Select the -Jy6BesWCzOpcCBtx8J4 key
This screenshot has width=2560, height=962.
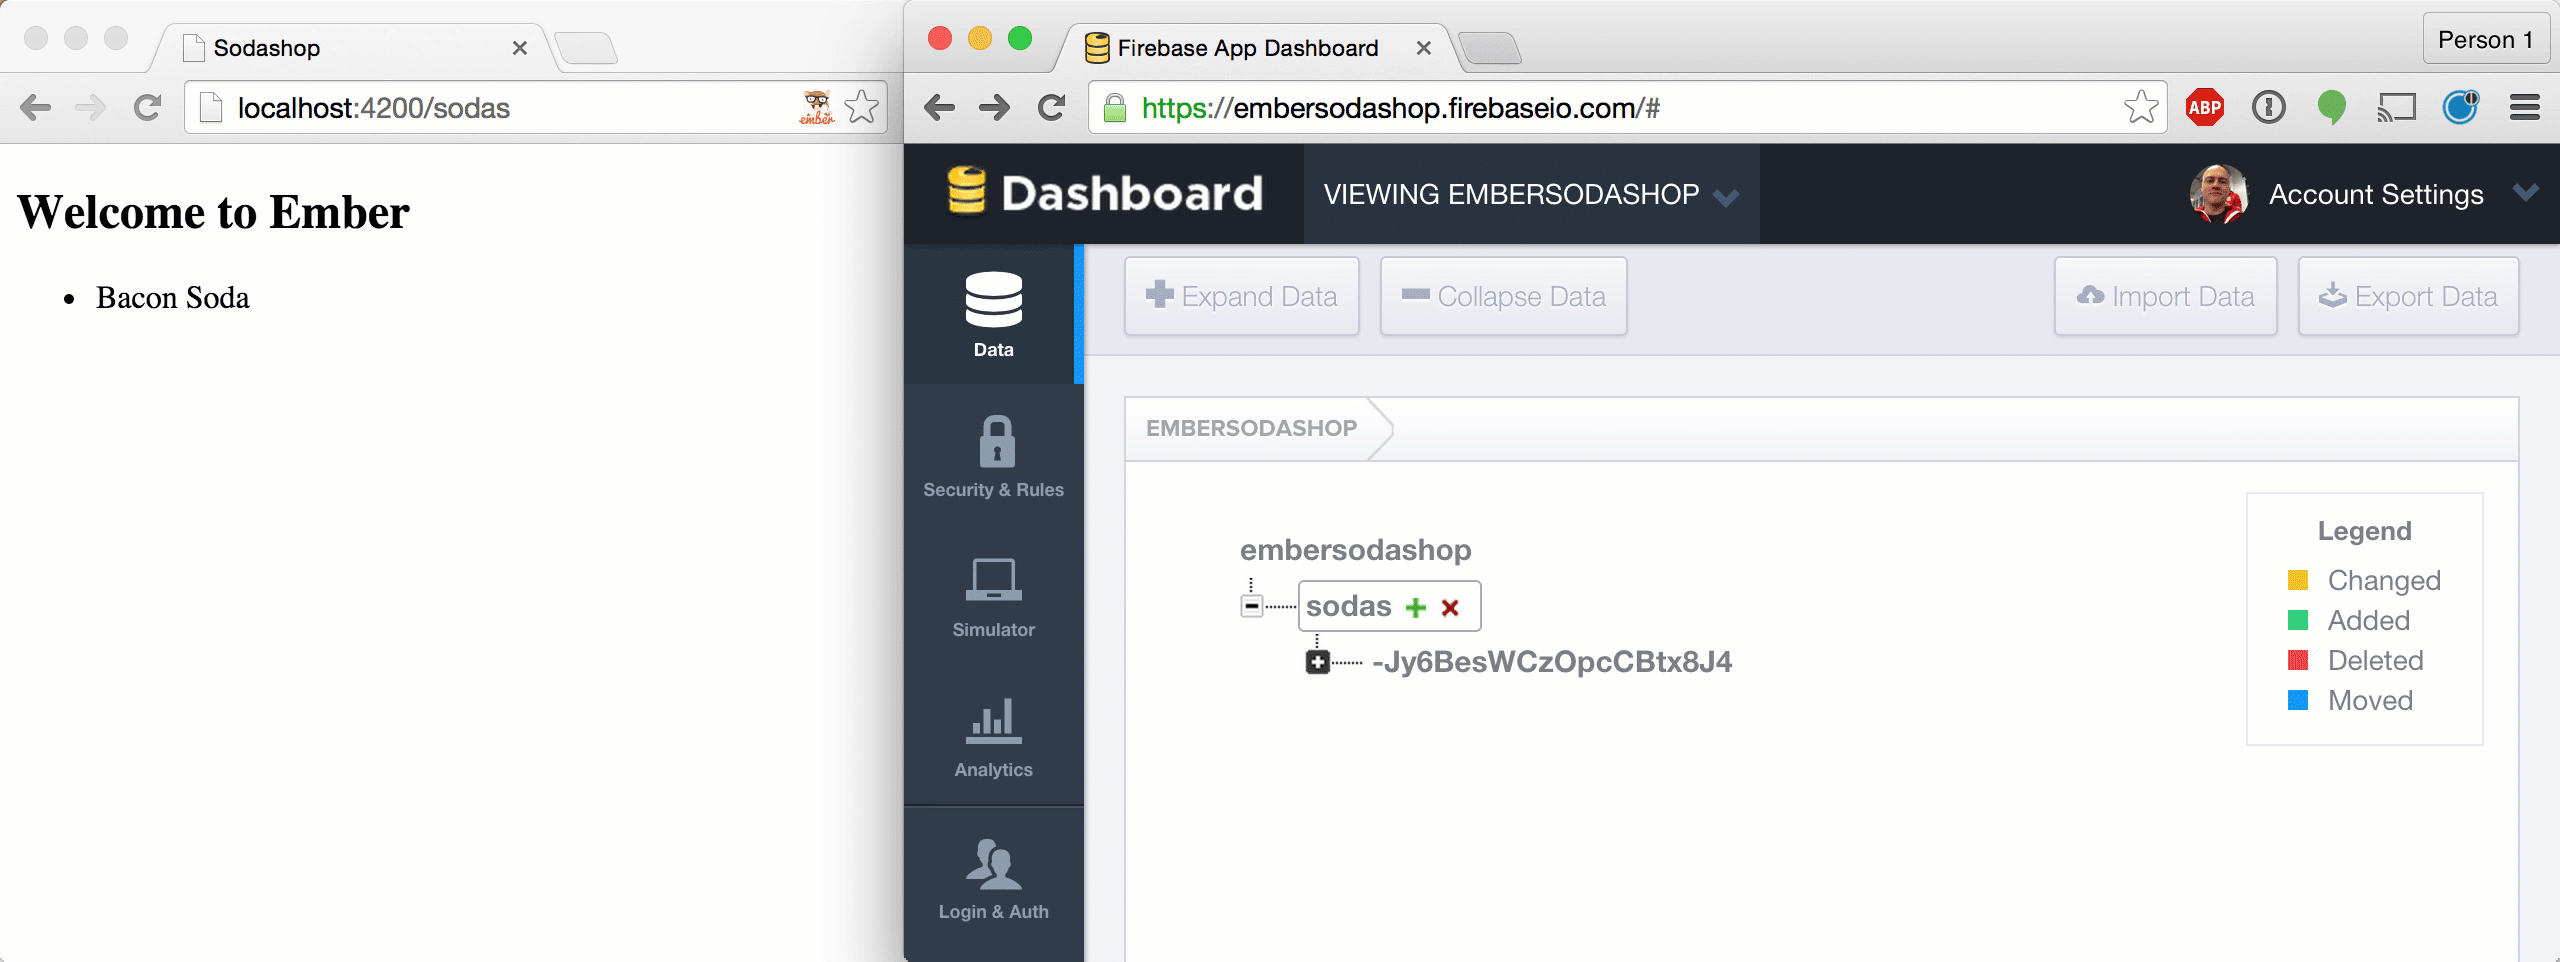point(1552,662)
